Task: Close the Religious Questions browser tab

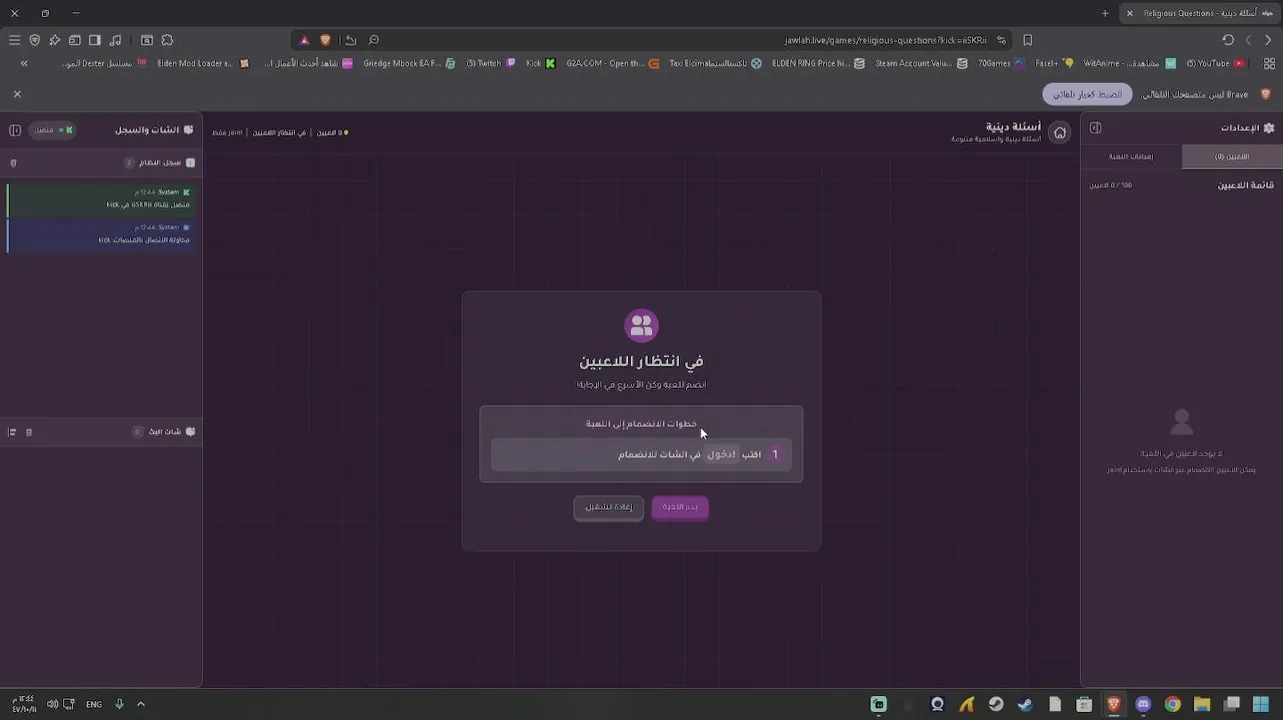Action: click(x=1130, y=13)
